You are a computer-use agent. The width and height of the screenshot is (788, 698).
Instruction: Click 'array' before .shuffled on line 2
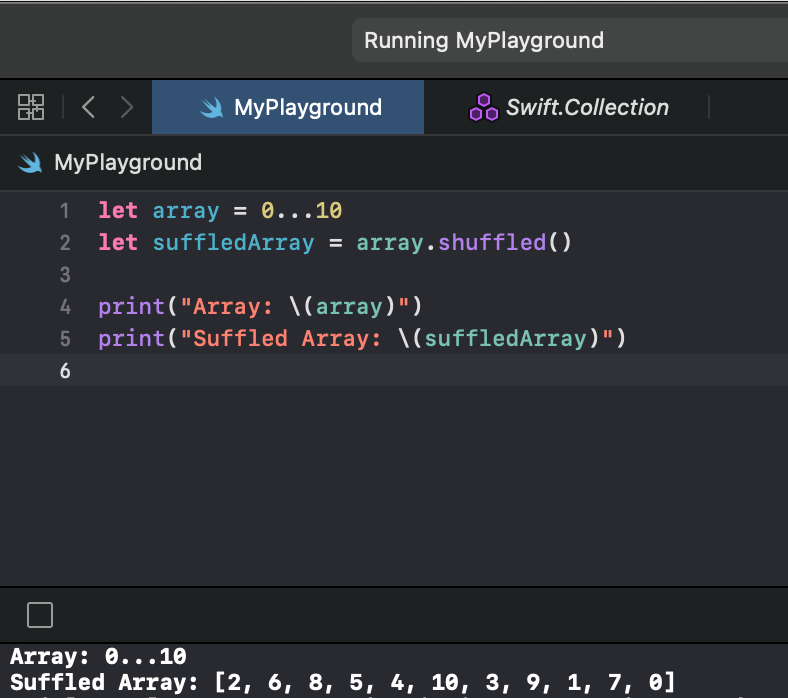[390, 243]
